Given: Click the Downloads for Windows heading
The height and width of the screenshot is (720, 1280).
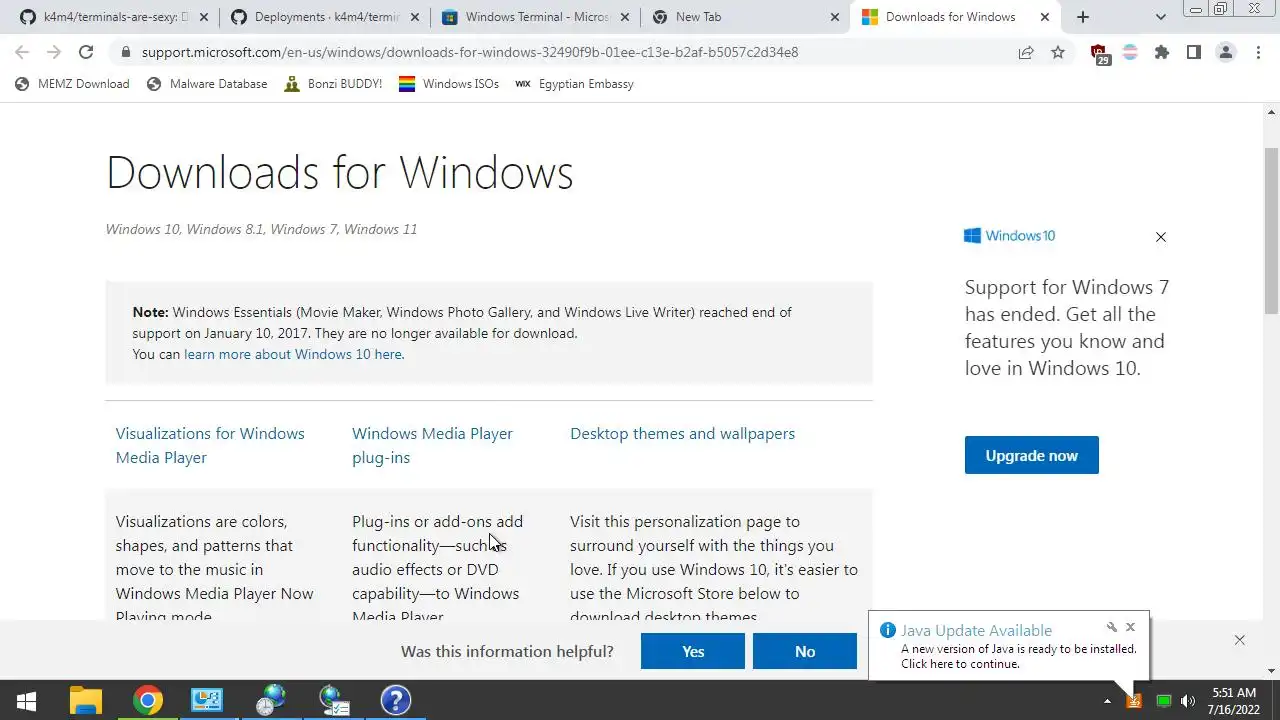Looking at the screenshot, I should 339,172.
